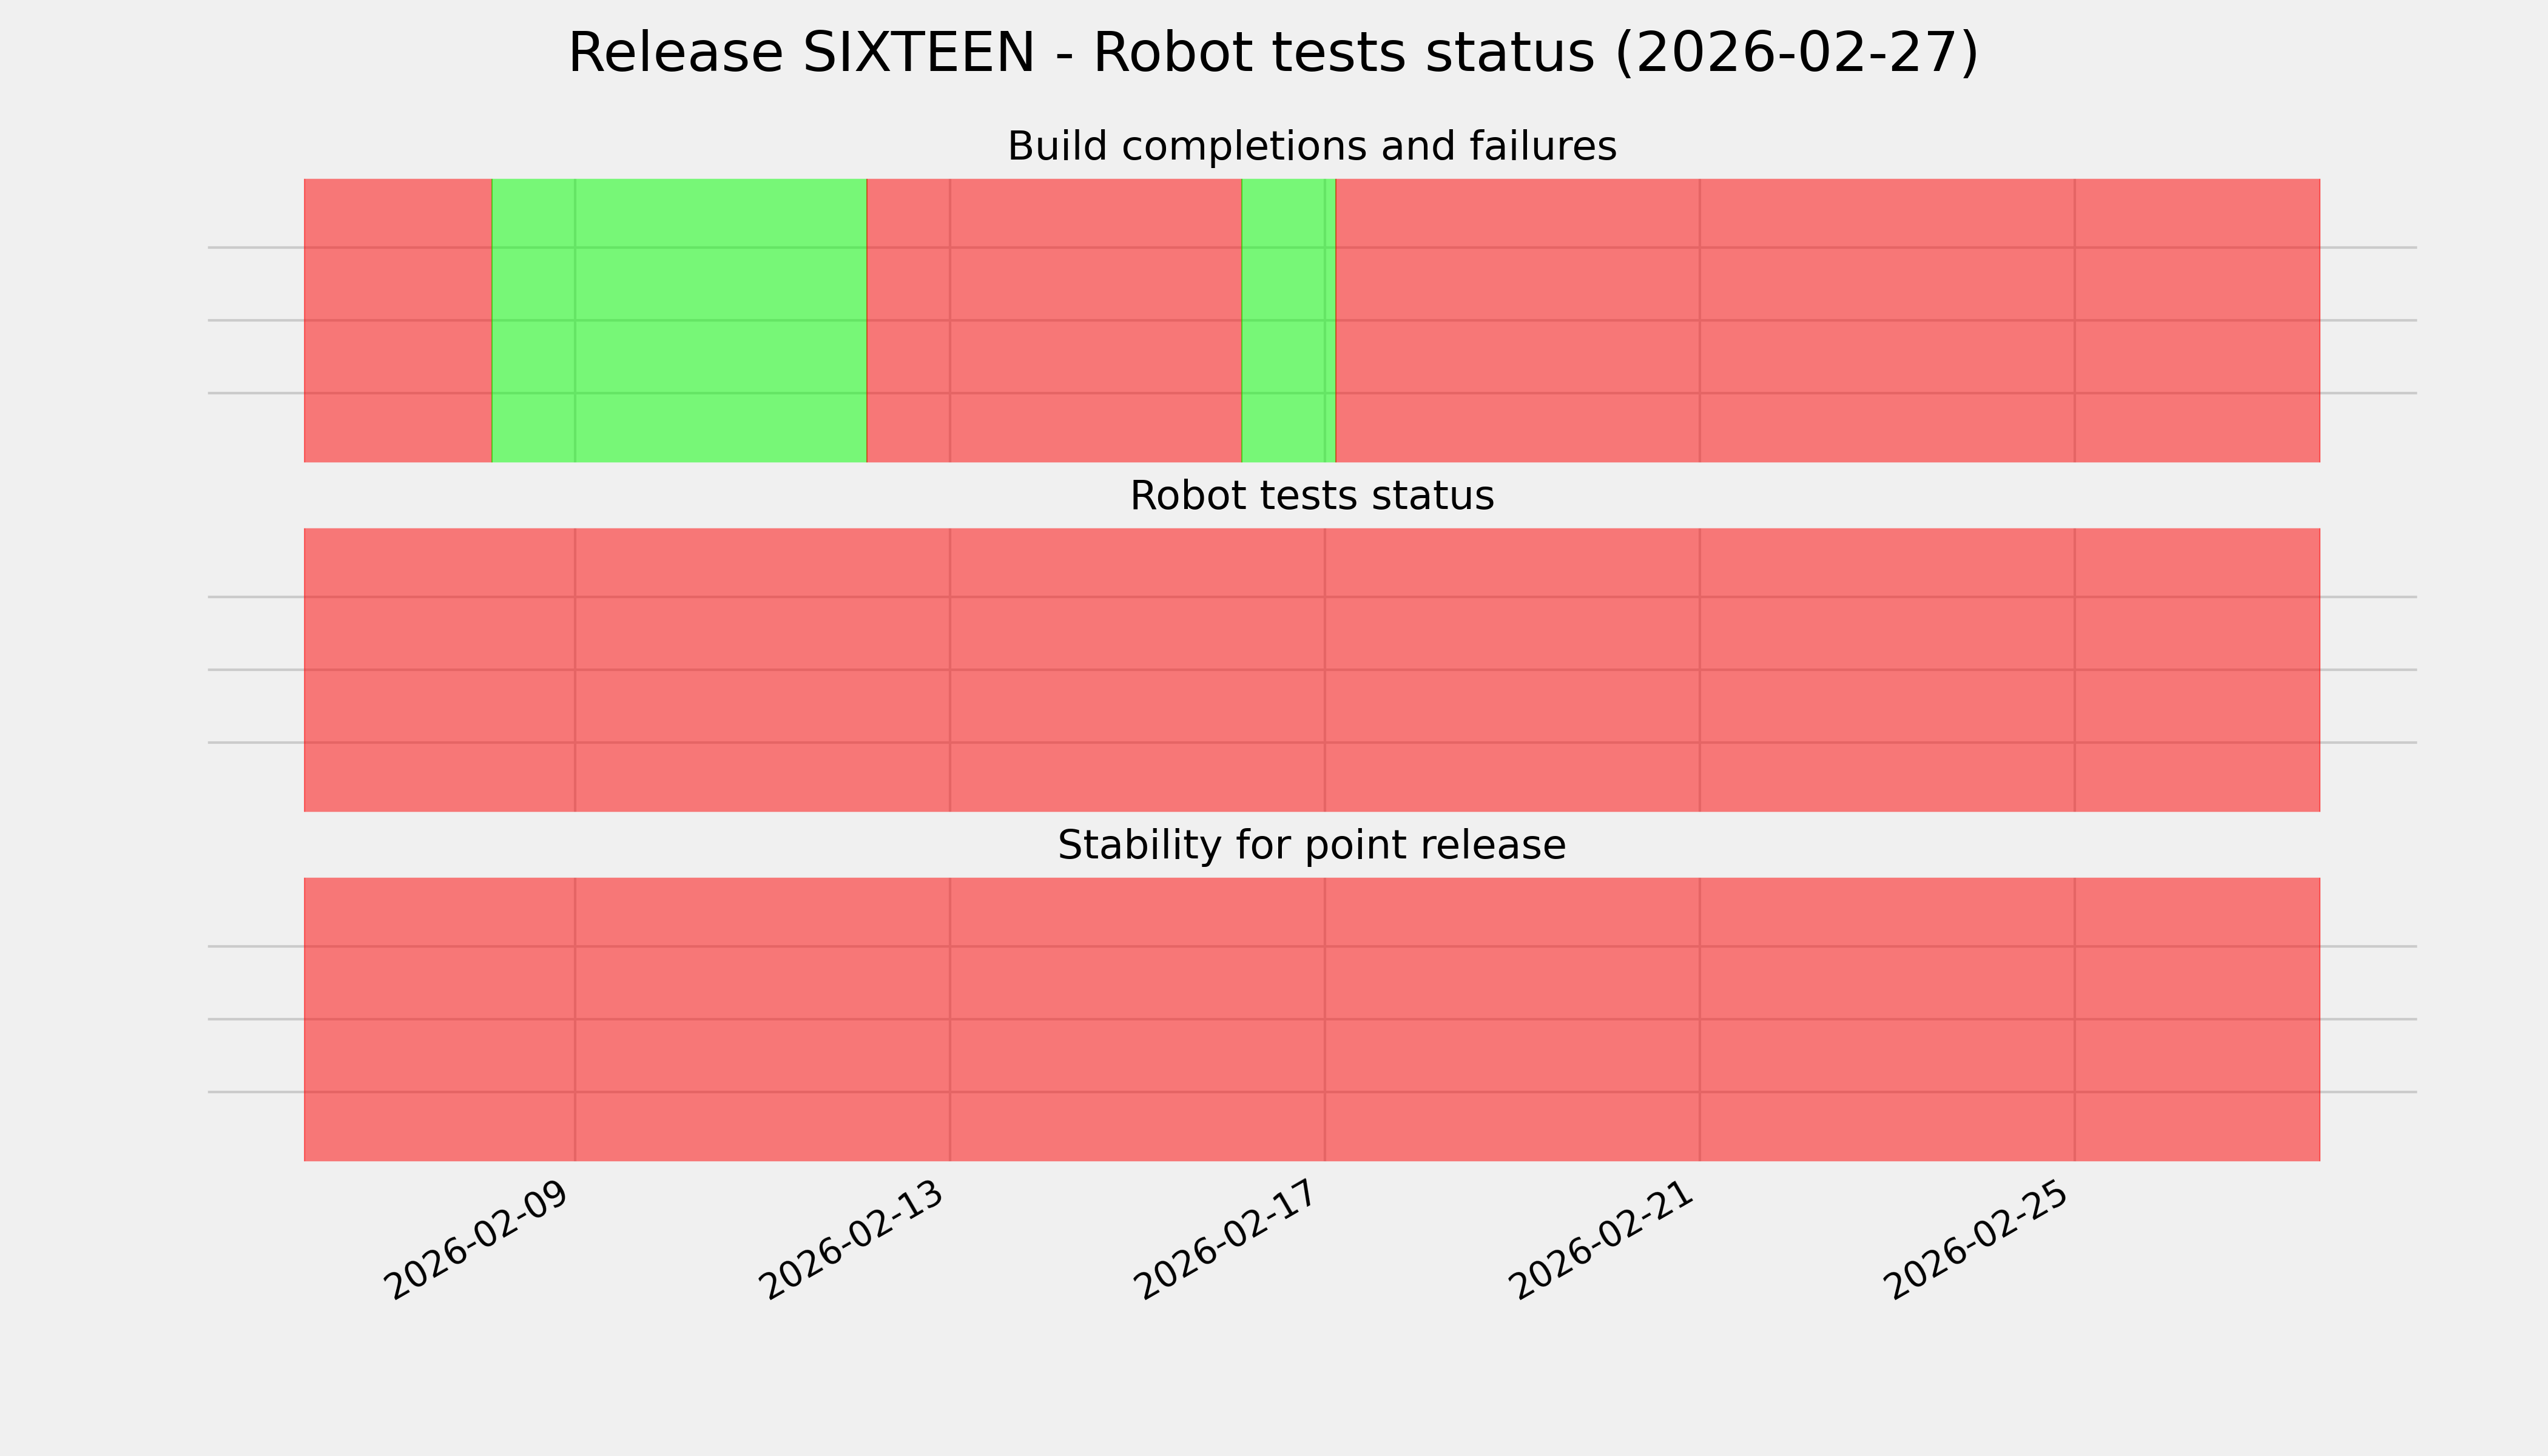Click the wide green band in the build chart
Screen dimensions: 2548x1456
679,320
